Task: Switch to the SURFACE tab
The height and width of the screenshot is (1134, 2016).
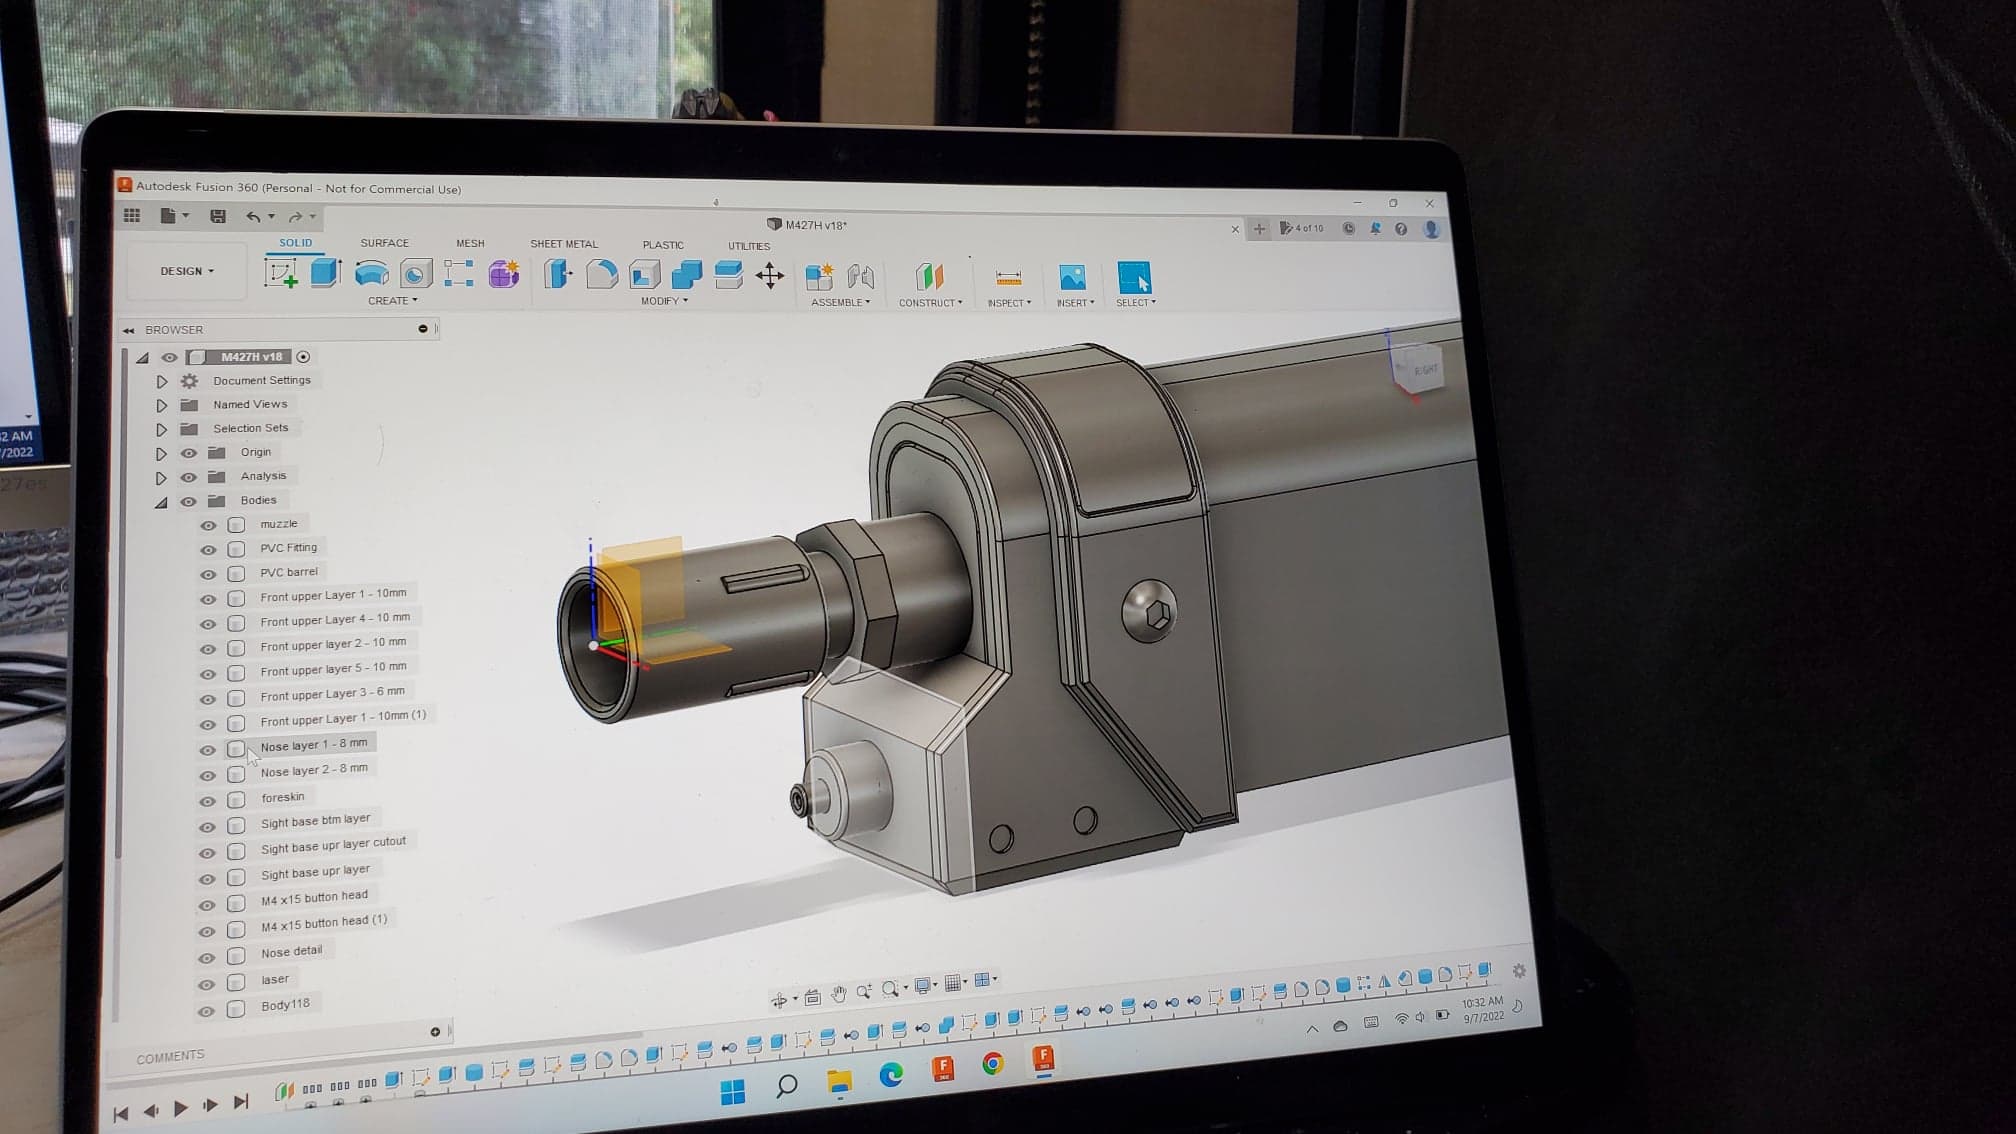Action: [384, 243]
